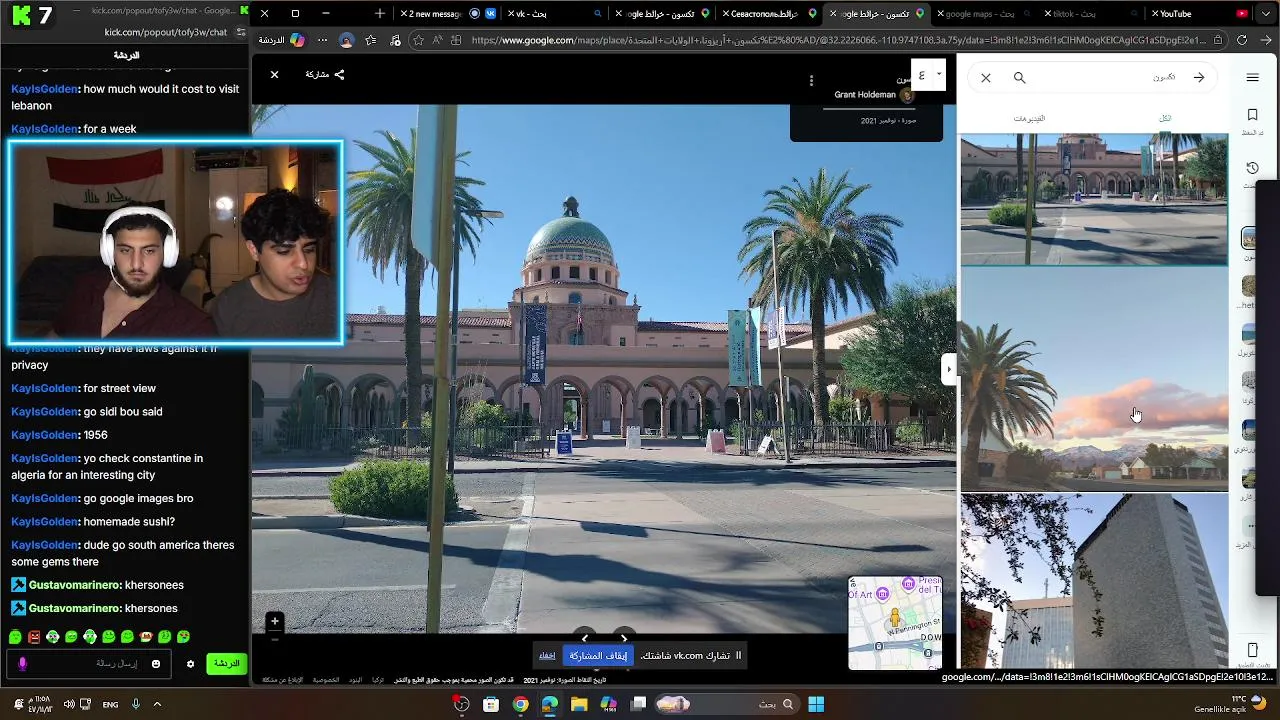Click the purple microphone icon in chat input

pyautogui.click(x=23, y=664)
